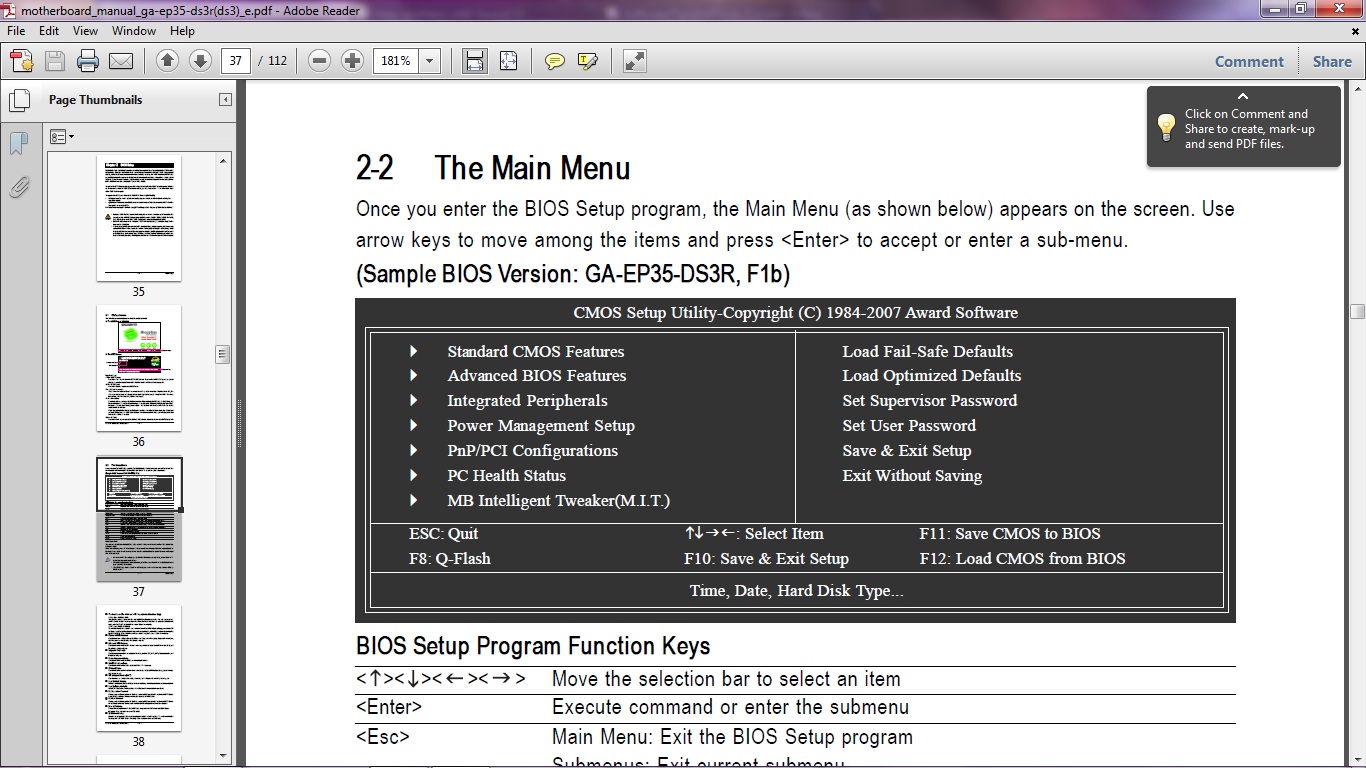This screenshot has height=768, width=1366.
Task: Open the Help menu
Action: (x=182, y=31)
